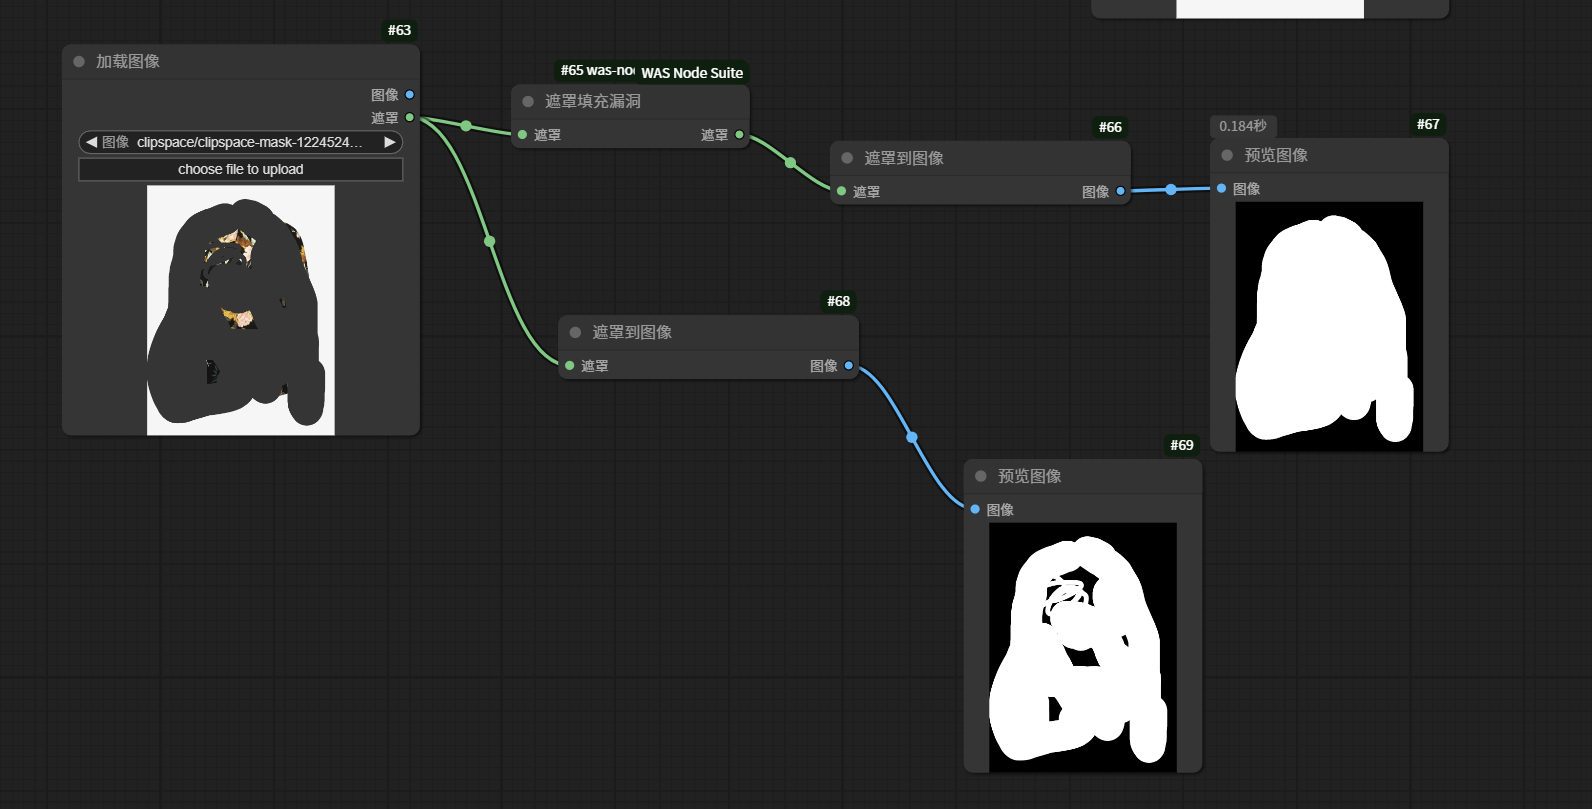Click link midpoint between node #66 and preview #67
Viewport: 1592px width, 809px height.
[1171, 189]
